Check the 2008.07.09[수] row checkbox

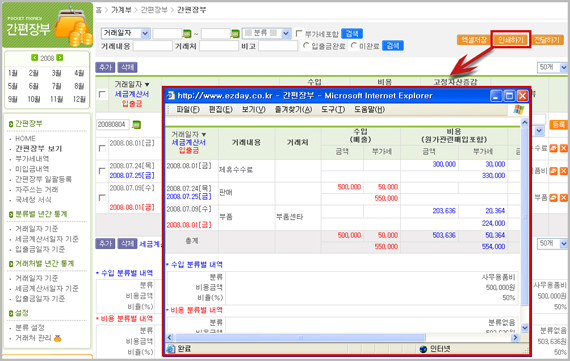point(102,197)
